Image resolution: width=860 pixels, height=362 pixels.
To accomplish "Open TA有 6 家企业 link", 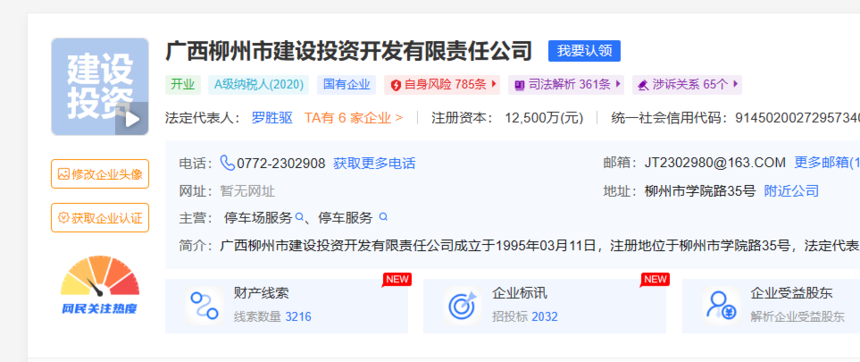I will pos(354,118).
